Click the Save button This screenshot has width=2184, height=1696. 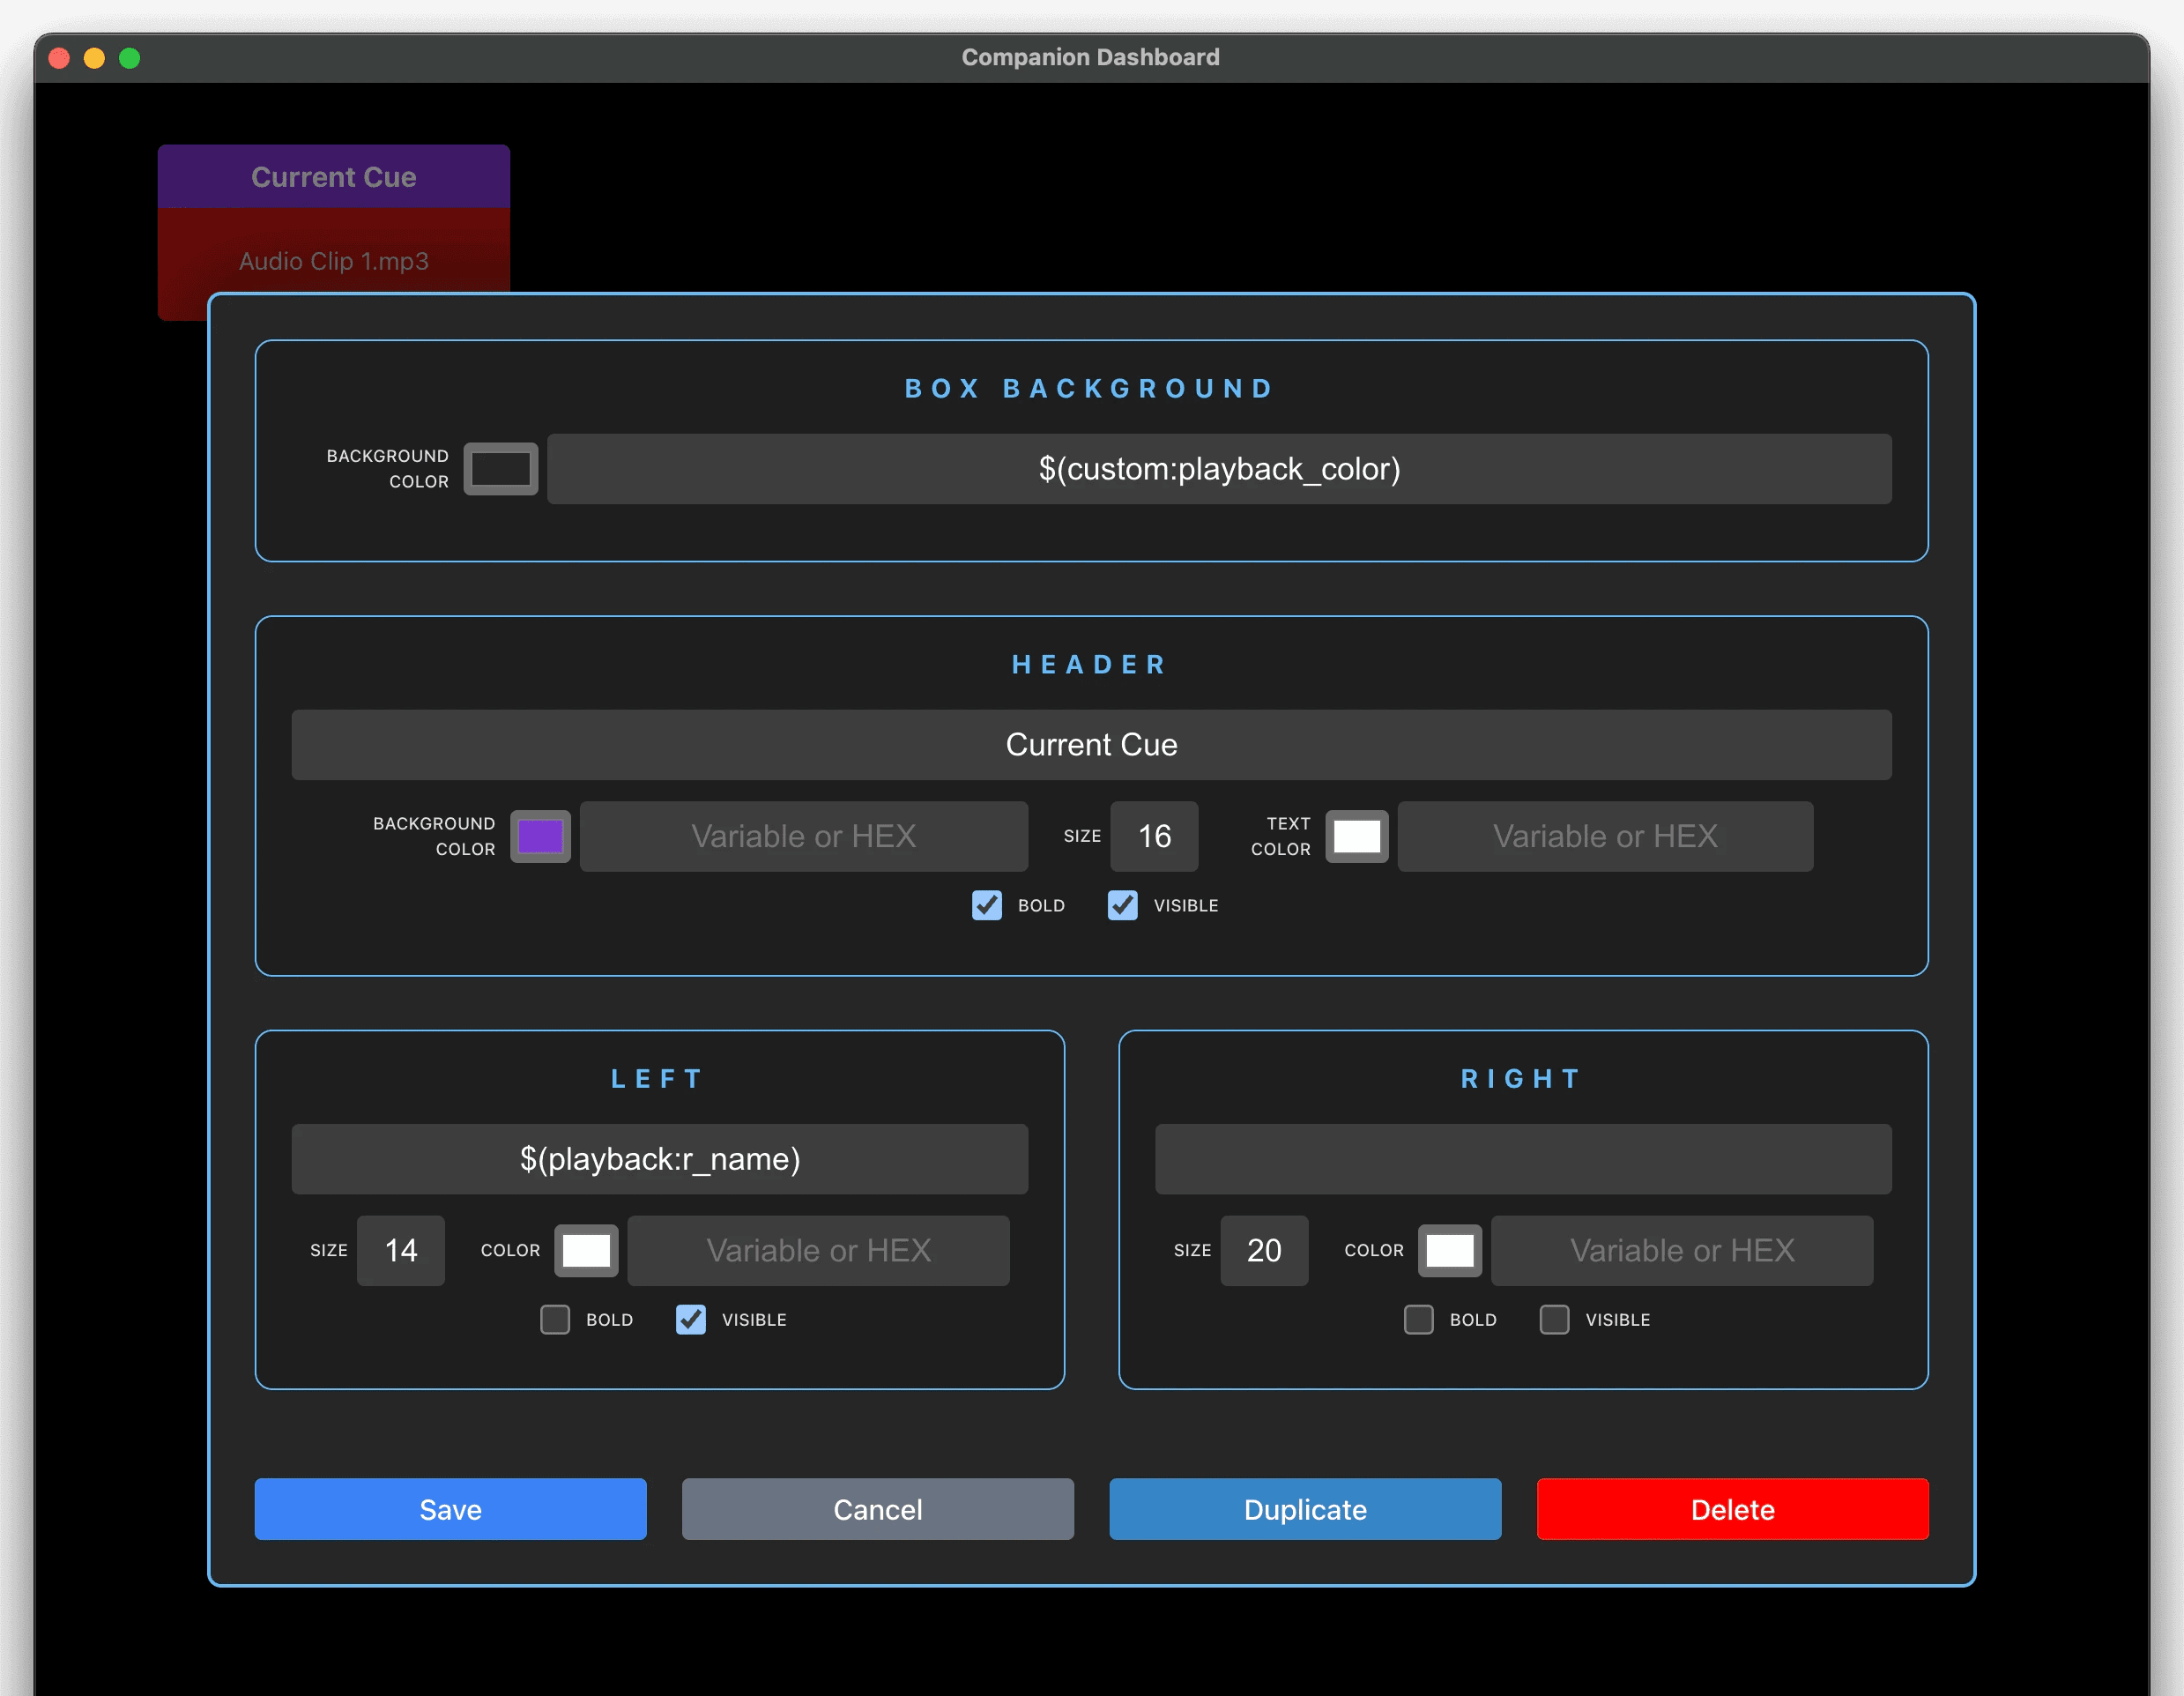(x=450, y=1509)
